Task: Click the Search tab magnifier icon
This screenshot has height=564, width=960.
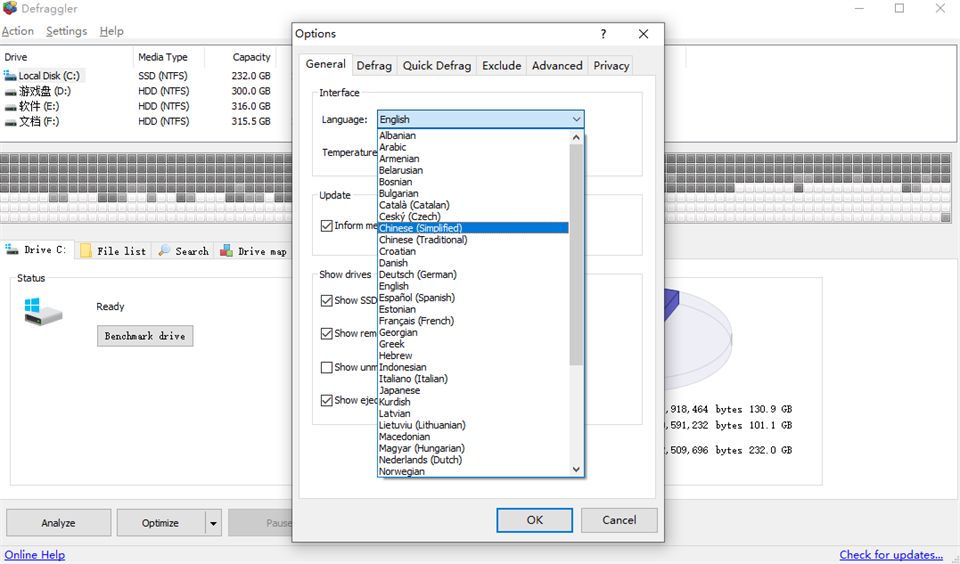Action: pyautogui.click(x=164, y=251)
